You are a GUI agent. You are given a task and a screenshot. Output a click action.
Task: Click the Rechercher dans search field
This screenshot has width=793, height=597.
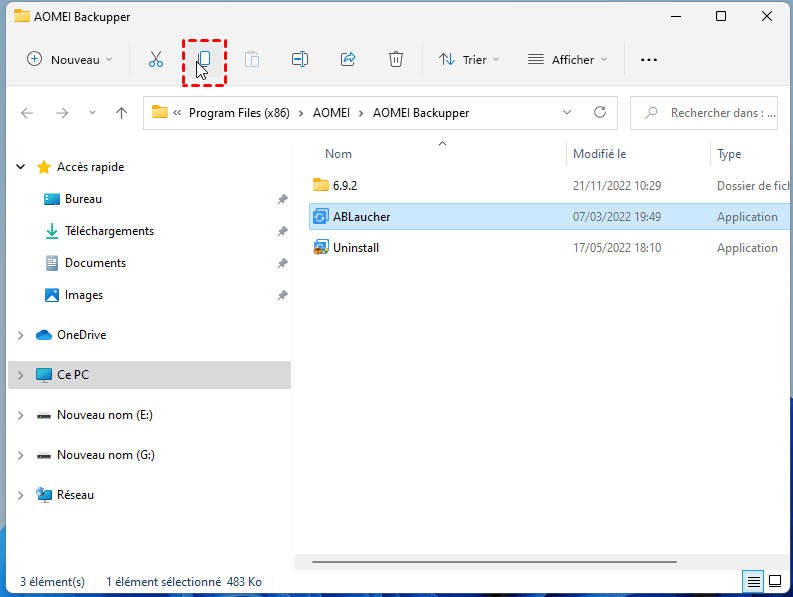704,113
